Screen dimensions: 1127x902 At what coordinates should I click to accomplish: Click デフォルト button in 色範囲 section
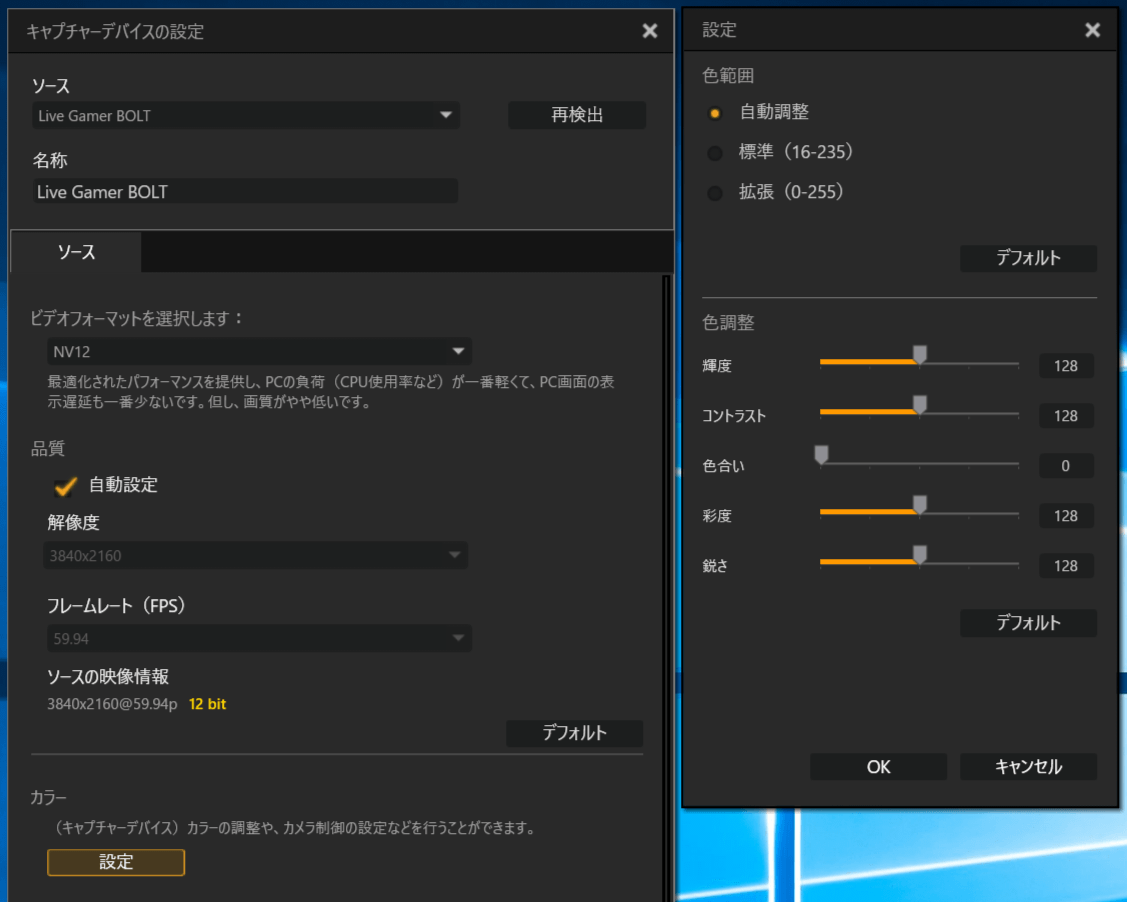pos(1028,258)
